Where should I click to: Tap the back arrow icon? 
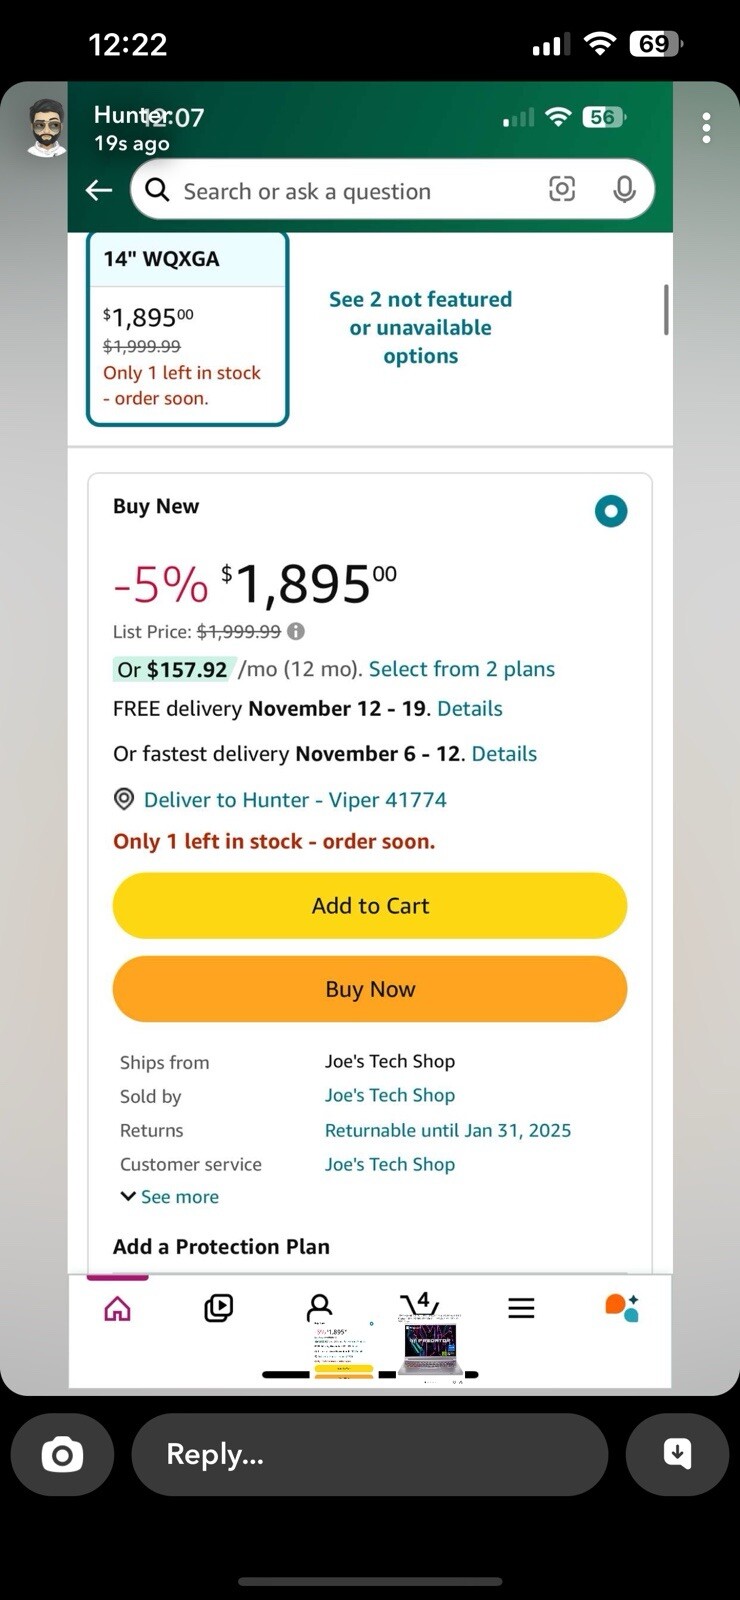[x=99, y=190]
